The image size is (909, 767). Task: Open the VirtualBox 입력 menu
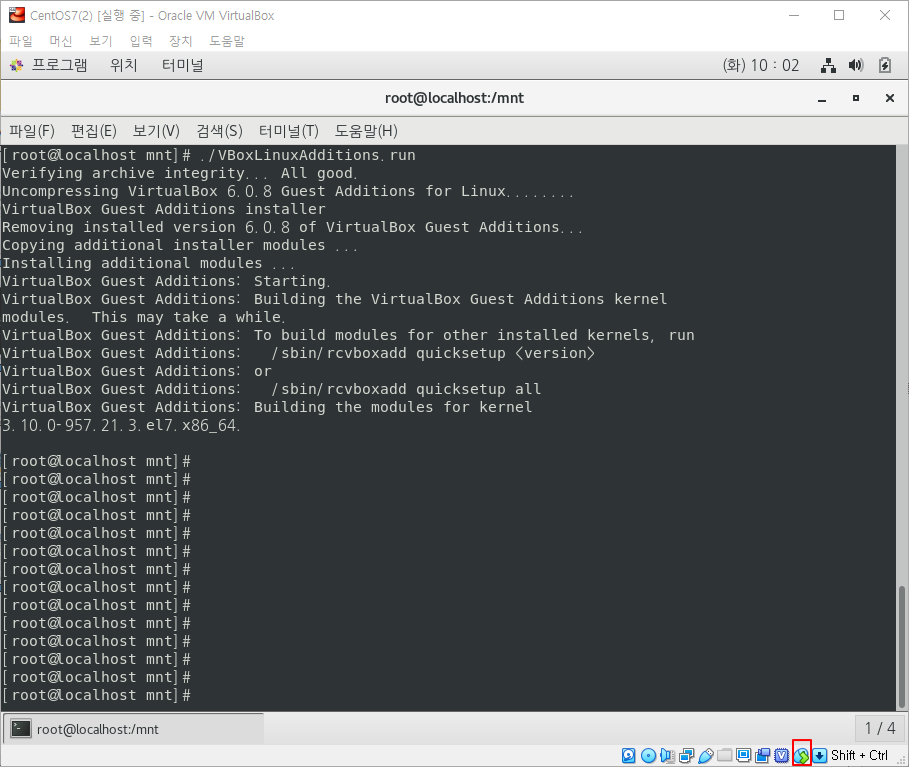(141, 41)
